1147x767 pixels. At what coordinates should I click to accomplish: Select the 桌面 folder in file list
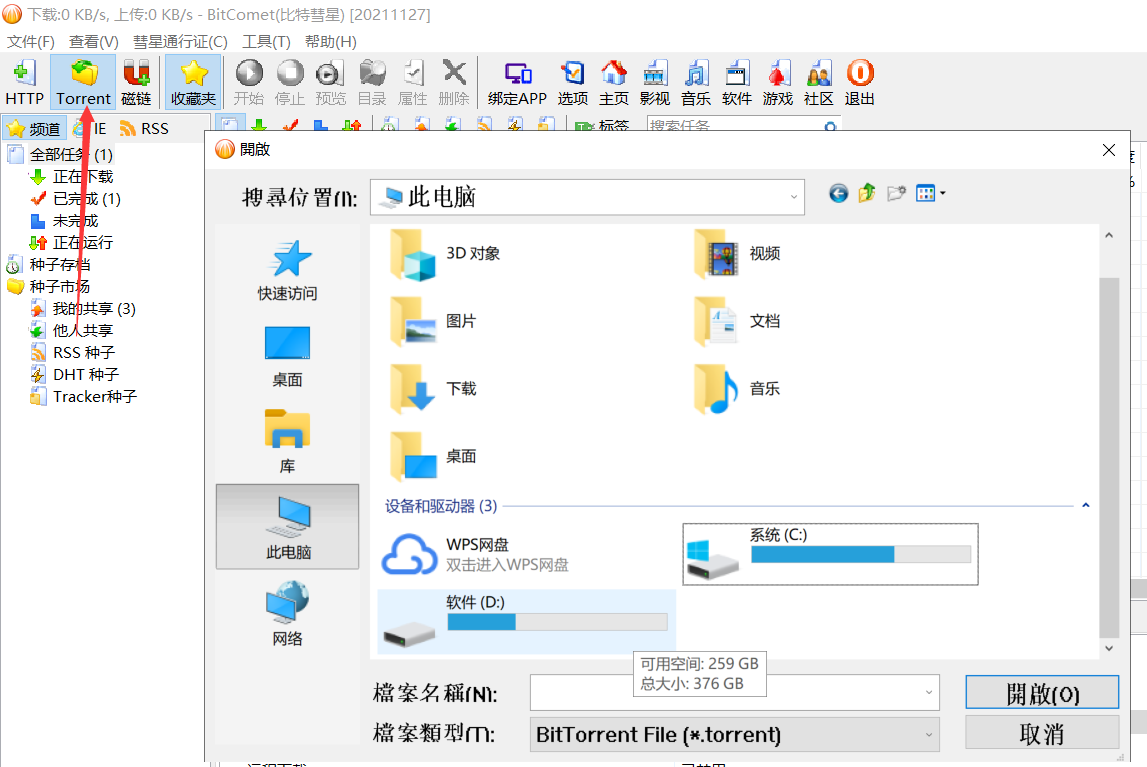432,457
